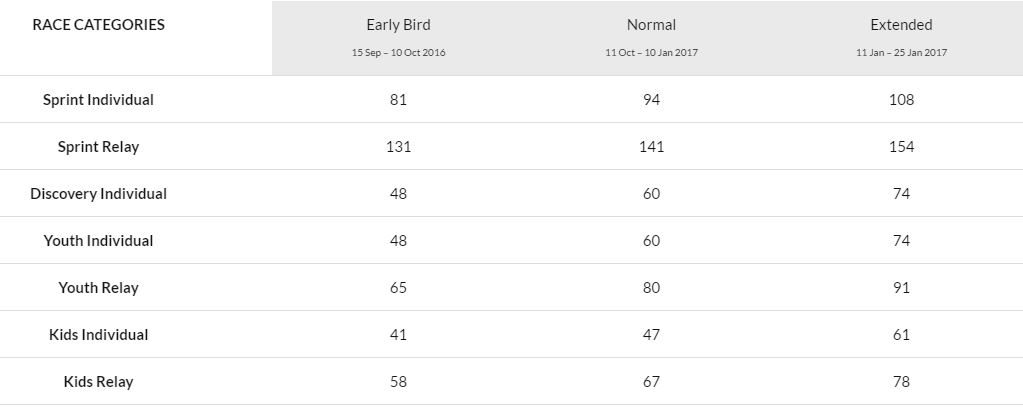Click the 15 Sep – 10 Oct 2016 date text
Image resolution: width=1023 pixels, height=407 pixels.
(399, 53)
